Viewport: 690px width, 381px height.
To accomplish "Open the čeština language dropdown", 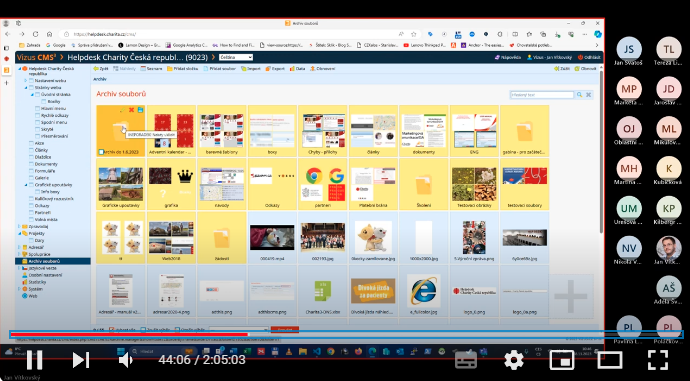I will click(x=236, y=57).
